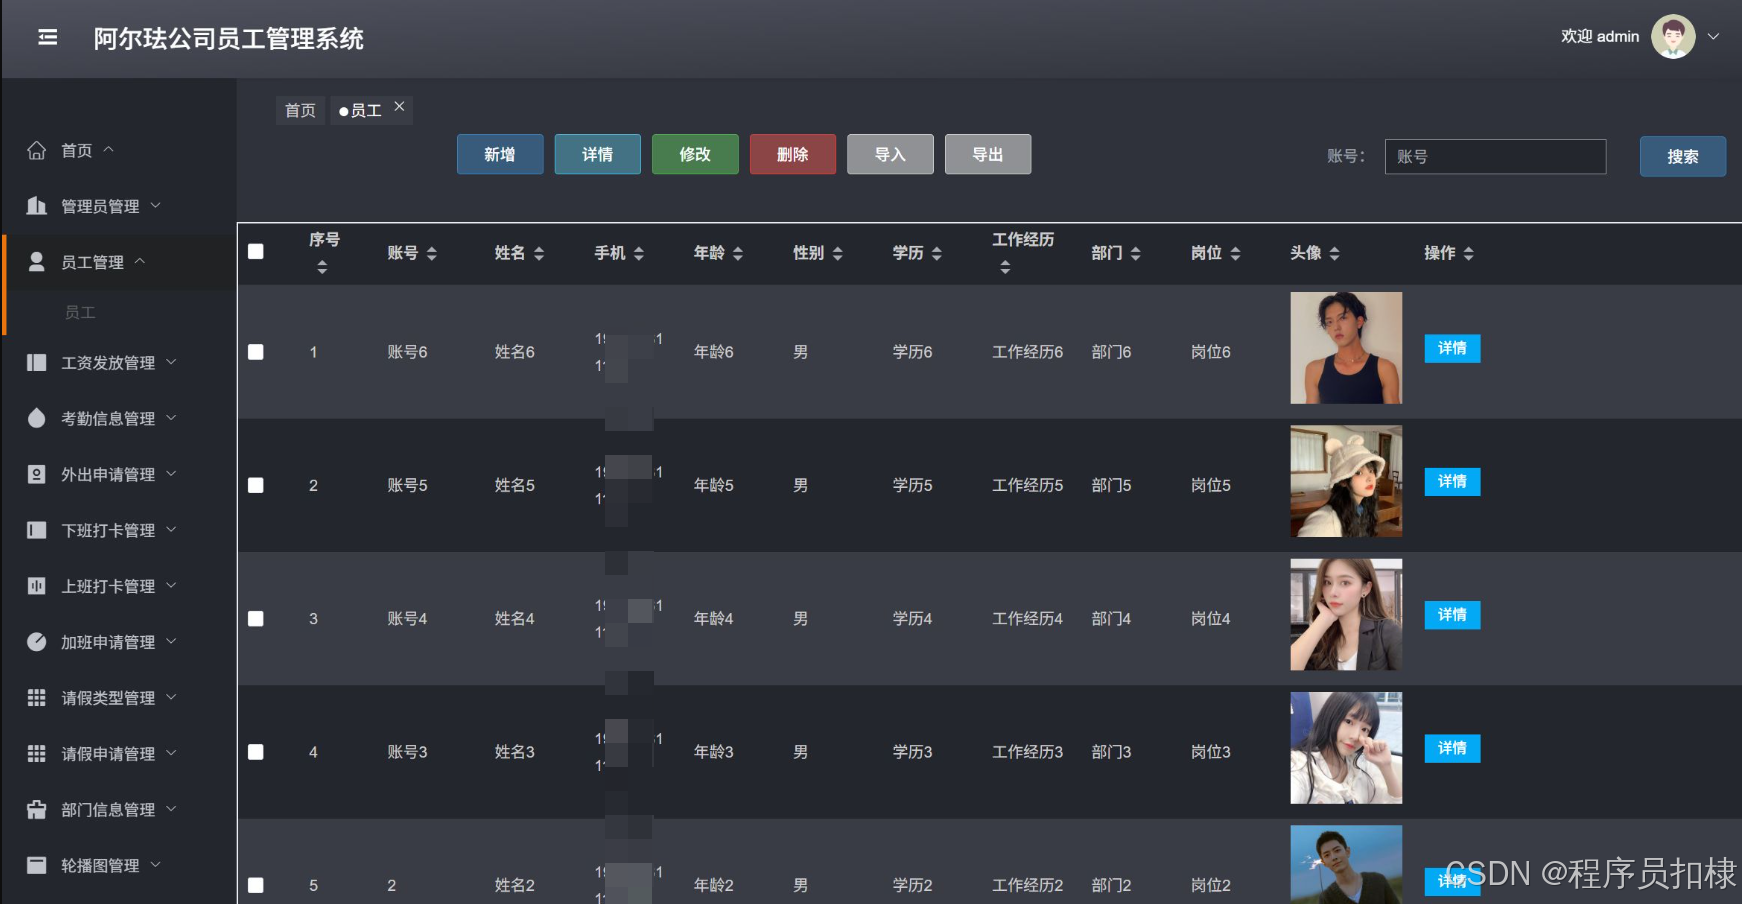The height and width of the screenshot is (904, 1742).
Task: Sort by 部门 column arrows
Action: pyautogui.click(x=1136, y=253)
